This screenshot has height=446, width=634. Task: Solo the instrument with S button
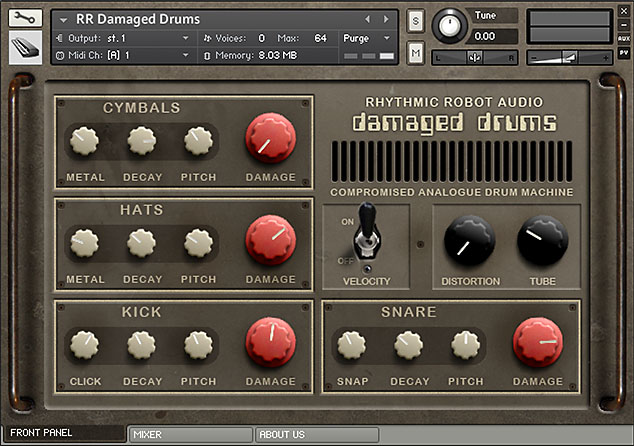click(415, 21)
